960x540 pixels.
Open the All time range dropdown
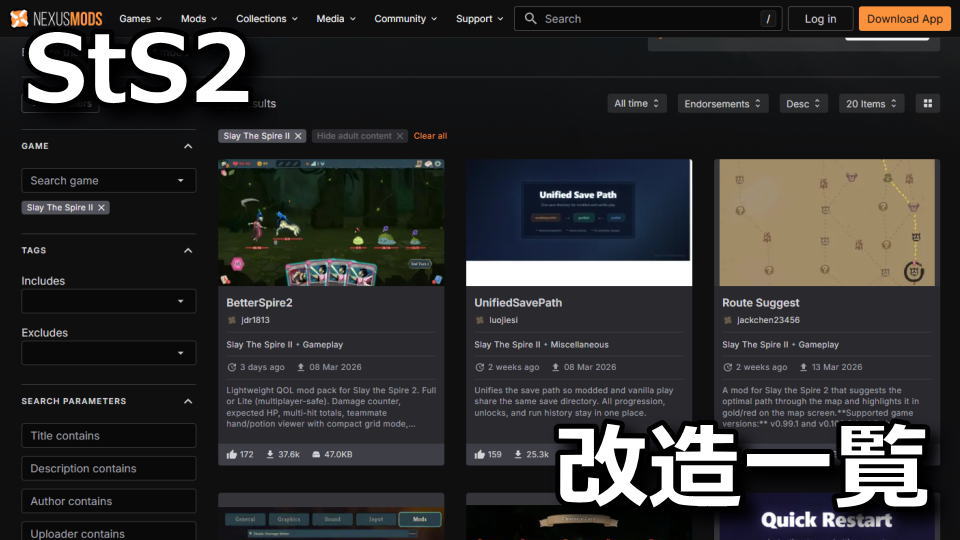pos(637,104)
